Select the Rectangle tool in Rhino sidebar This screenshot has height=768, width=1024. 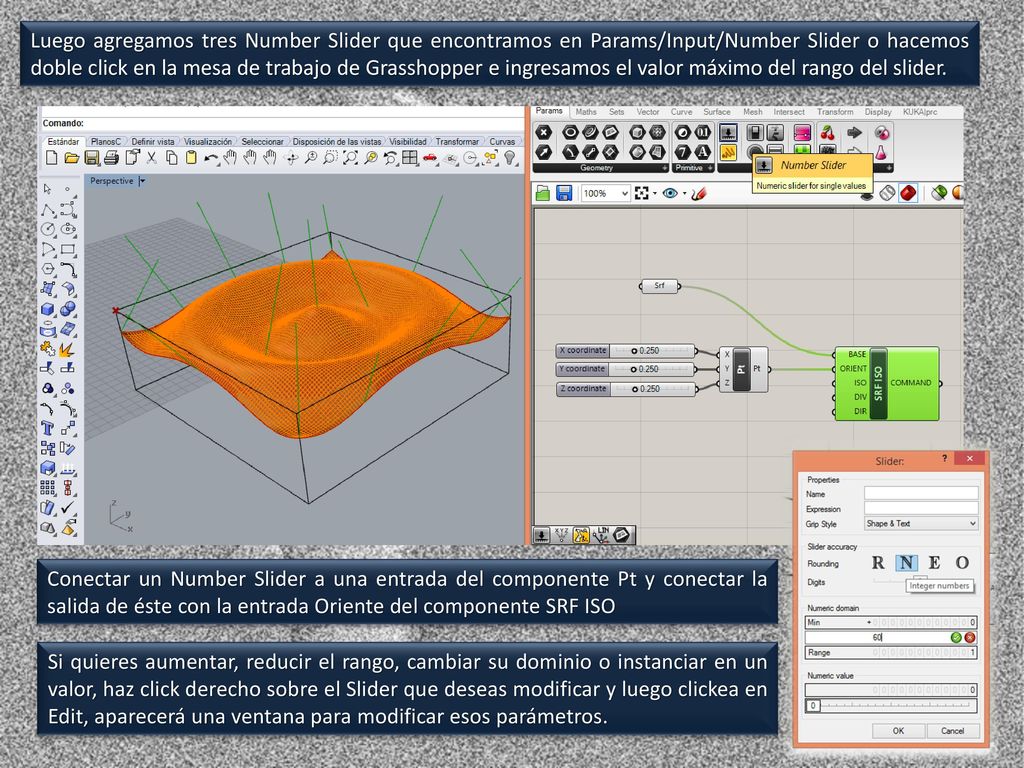pyautogui.click(x=67, y=249)
